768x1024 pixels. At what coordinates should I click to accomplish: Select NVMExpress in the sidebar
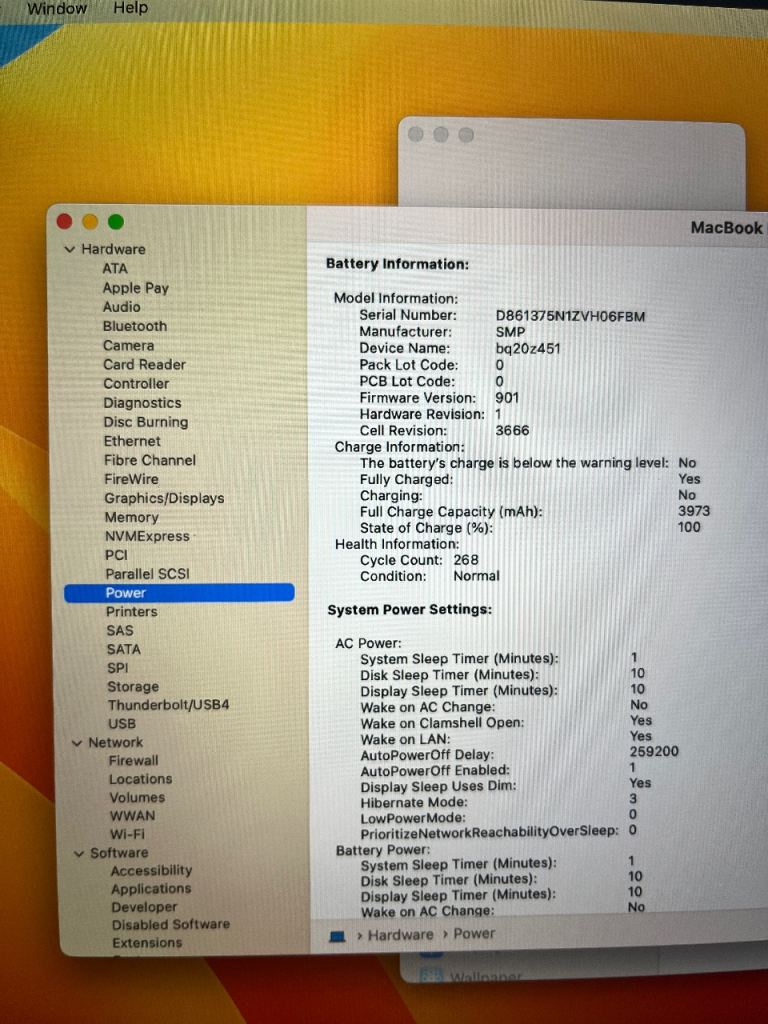(x=147, y=536)
